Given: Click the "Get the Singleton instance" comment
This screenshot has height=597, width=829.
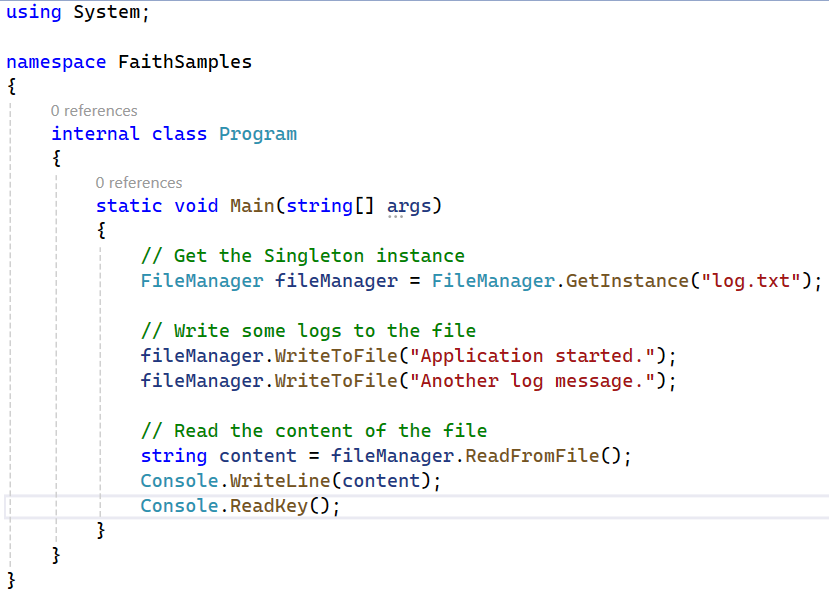Looking at the screenshot, I should (303, 256).
